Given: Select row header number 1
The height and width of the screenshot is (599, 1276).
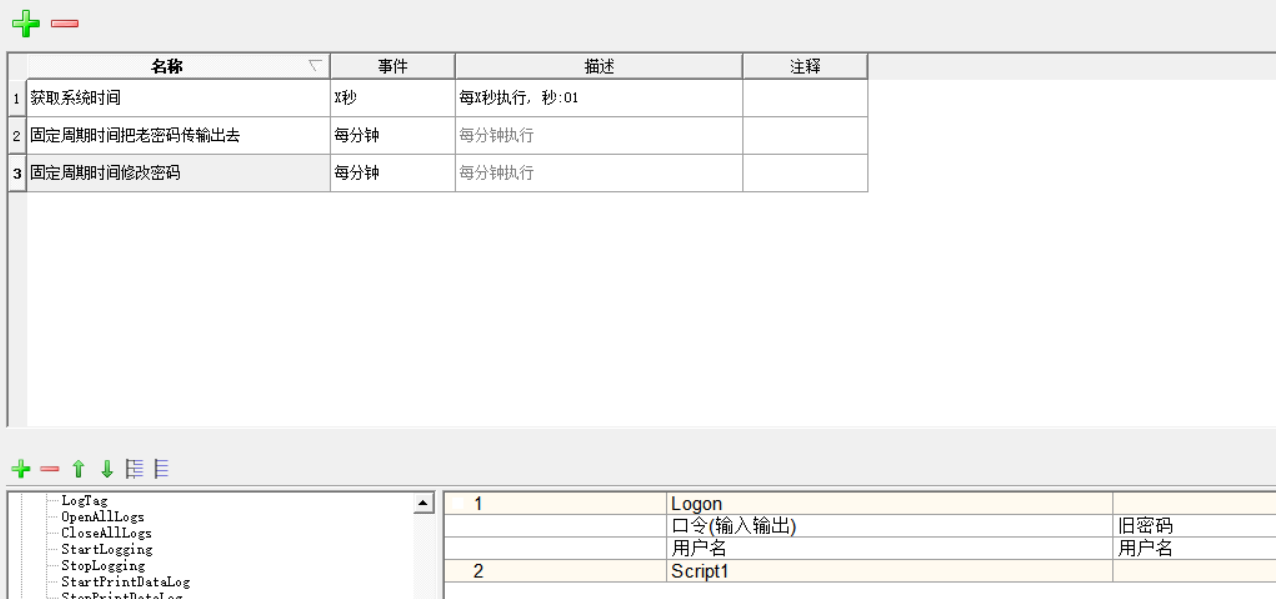Looking at the screenshot, I should point(17,98).
